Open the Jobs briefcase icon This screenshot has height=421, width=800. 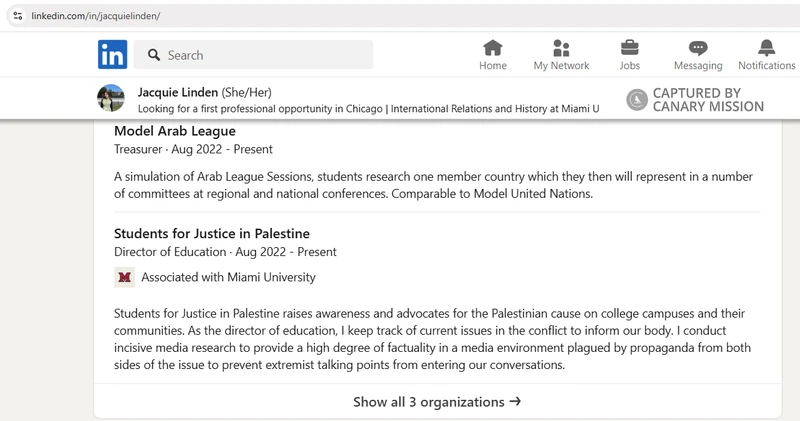click(x=629, y=48)
